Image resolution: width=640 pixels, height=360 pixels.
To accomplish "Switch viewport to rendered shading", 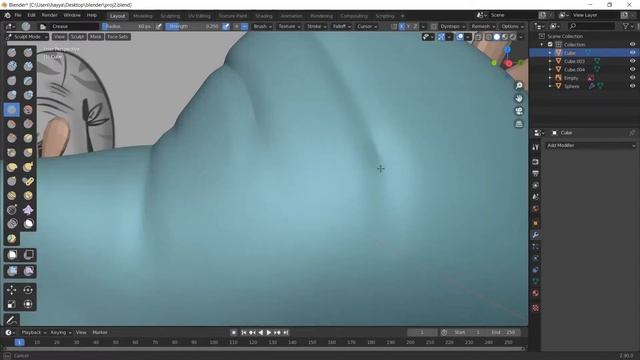I will (513, 37).
